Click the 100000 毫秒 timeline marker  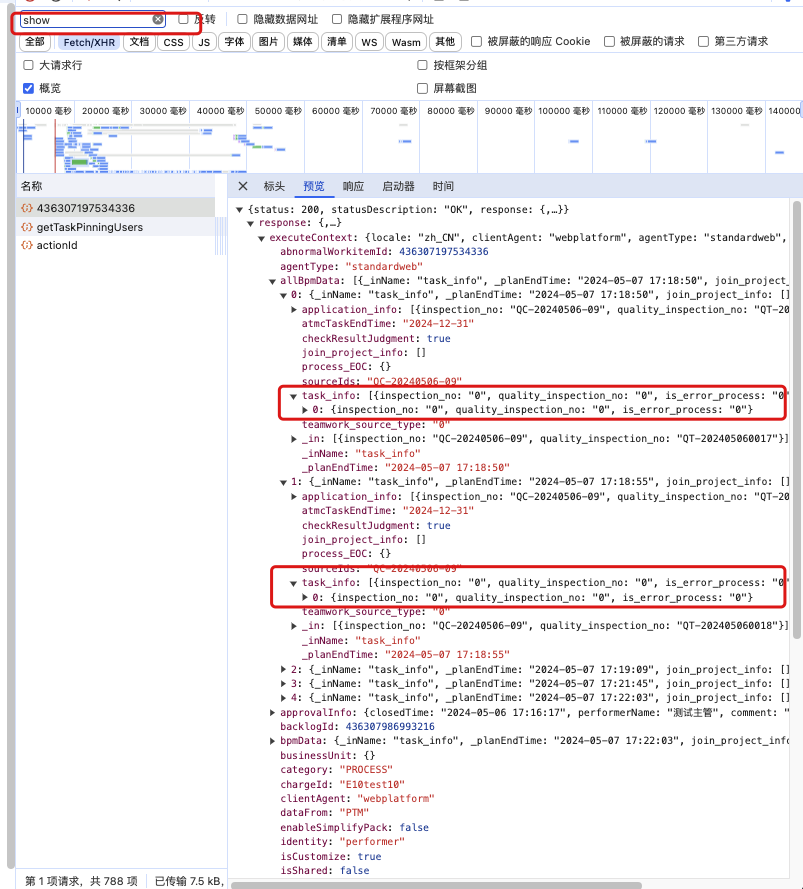tap(565, 111)
